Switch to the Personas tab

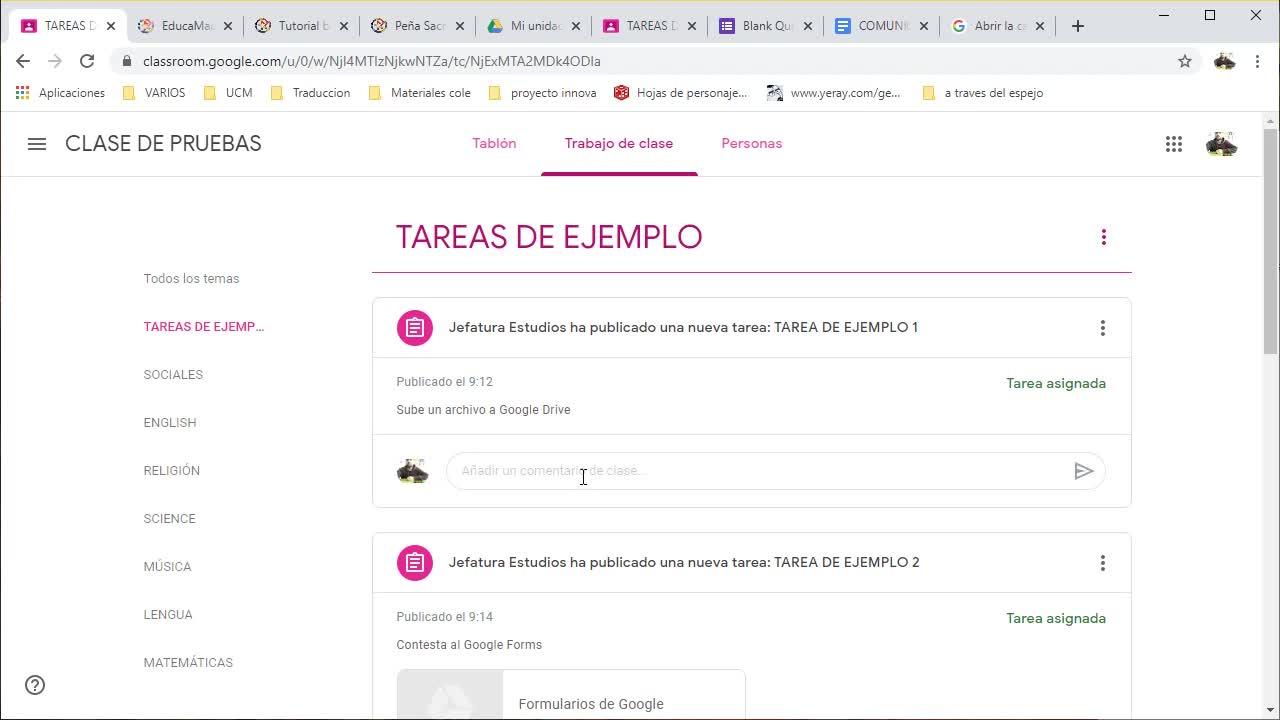pyautogui.click(x=752, y=143)
